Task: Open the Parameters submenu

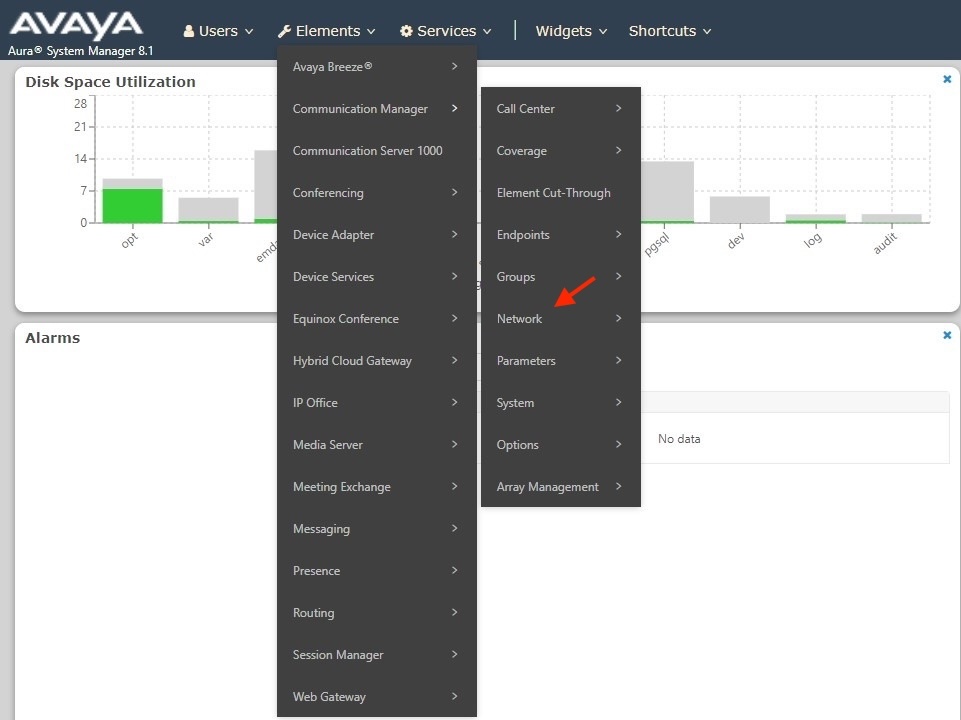Action: click(x=560, y=361)
